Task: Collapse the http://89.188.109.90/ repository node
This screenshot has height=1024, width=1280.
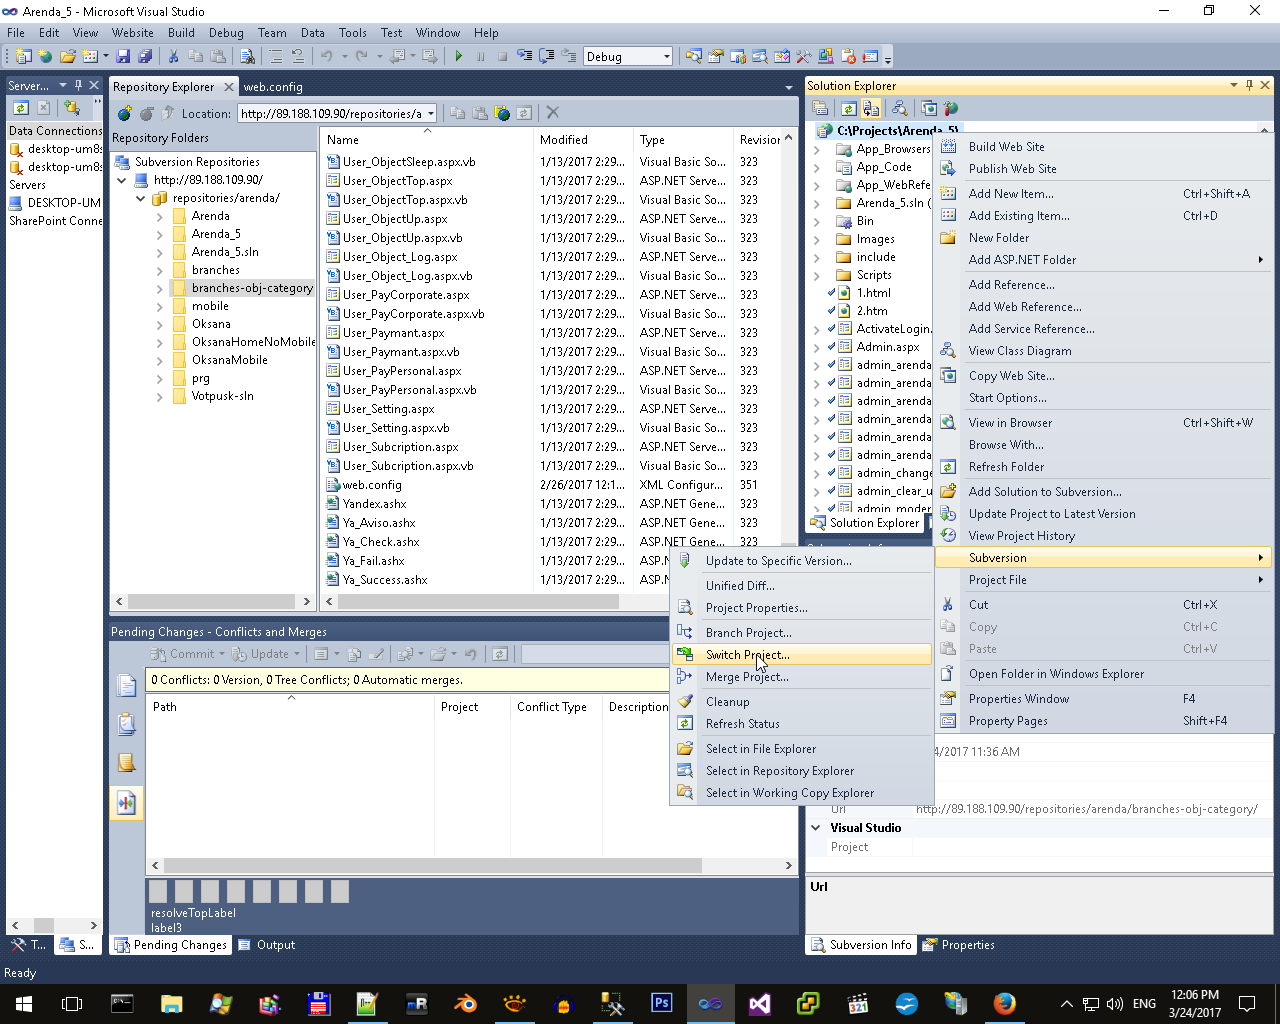Action: (x=122, y=180)
